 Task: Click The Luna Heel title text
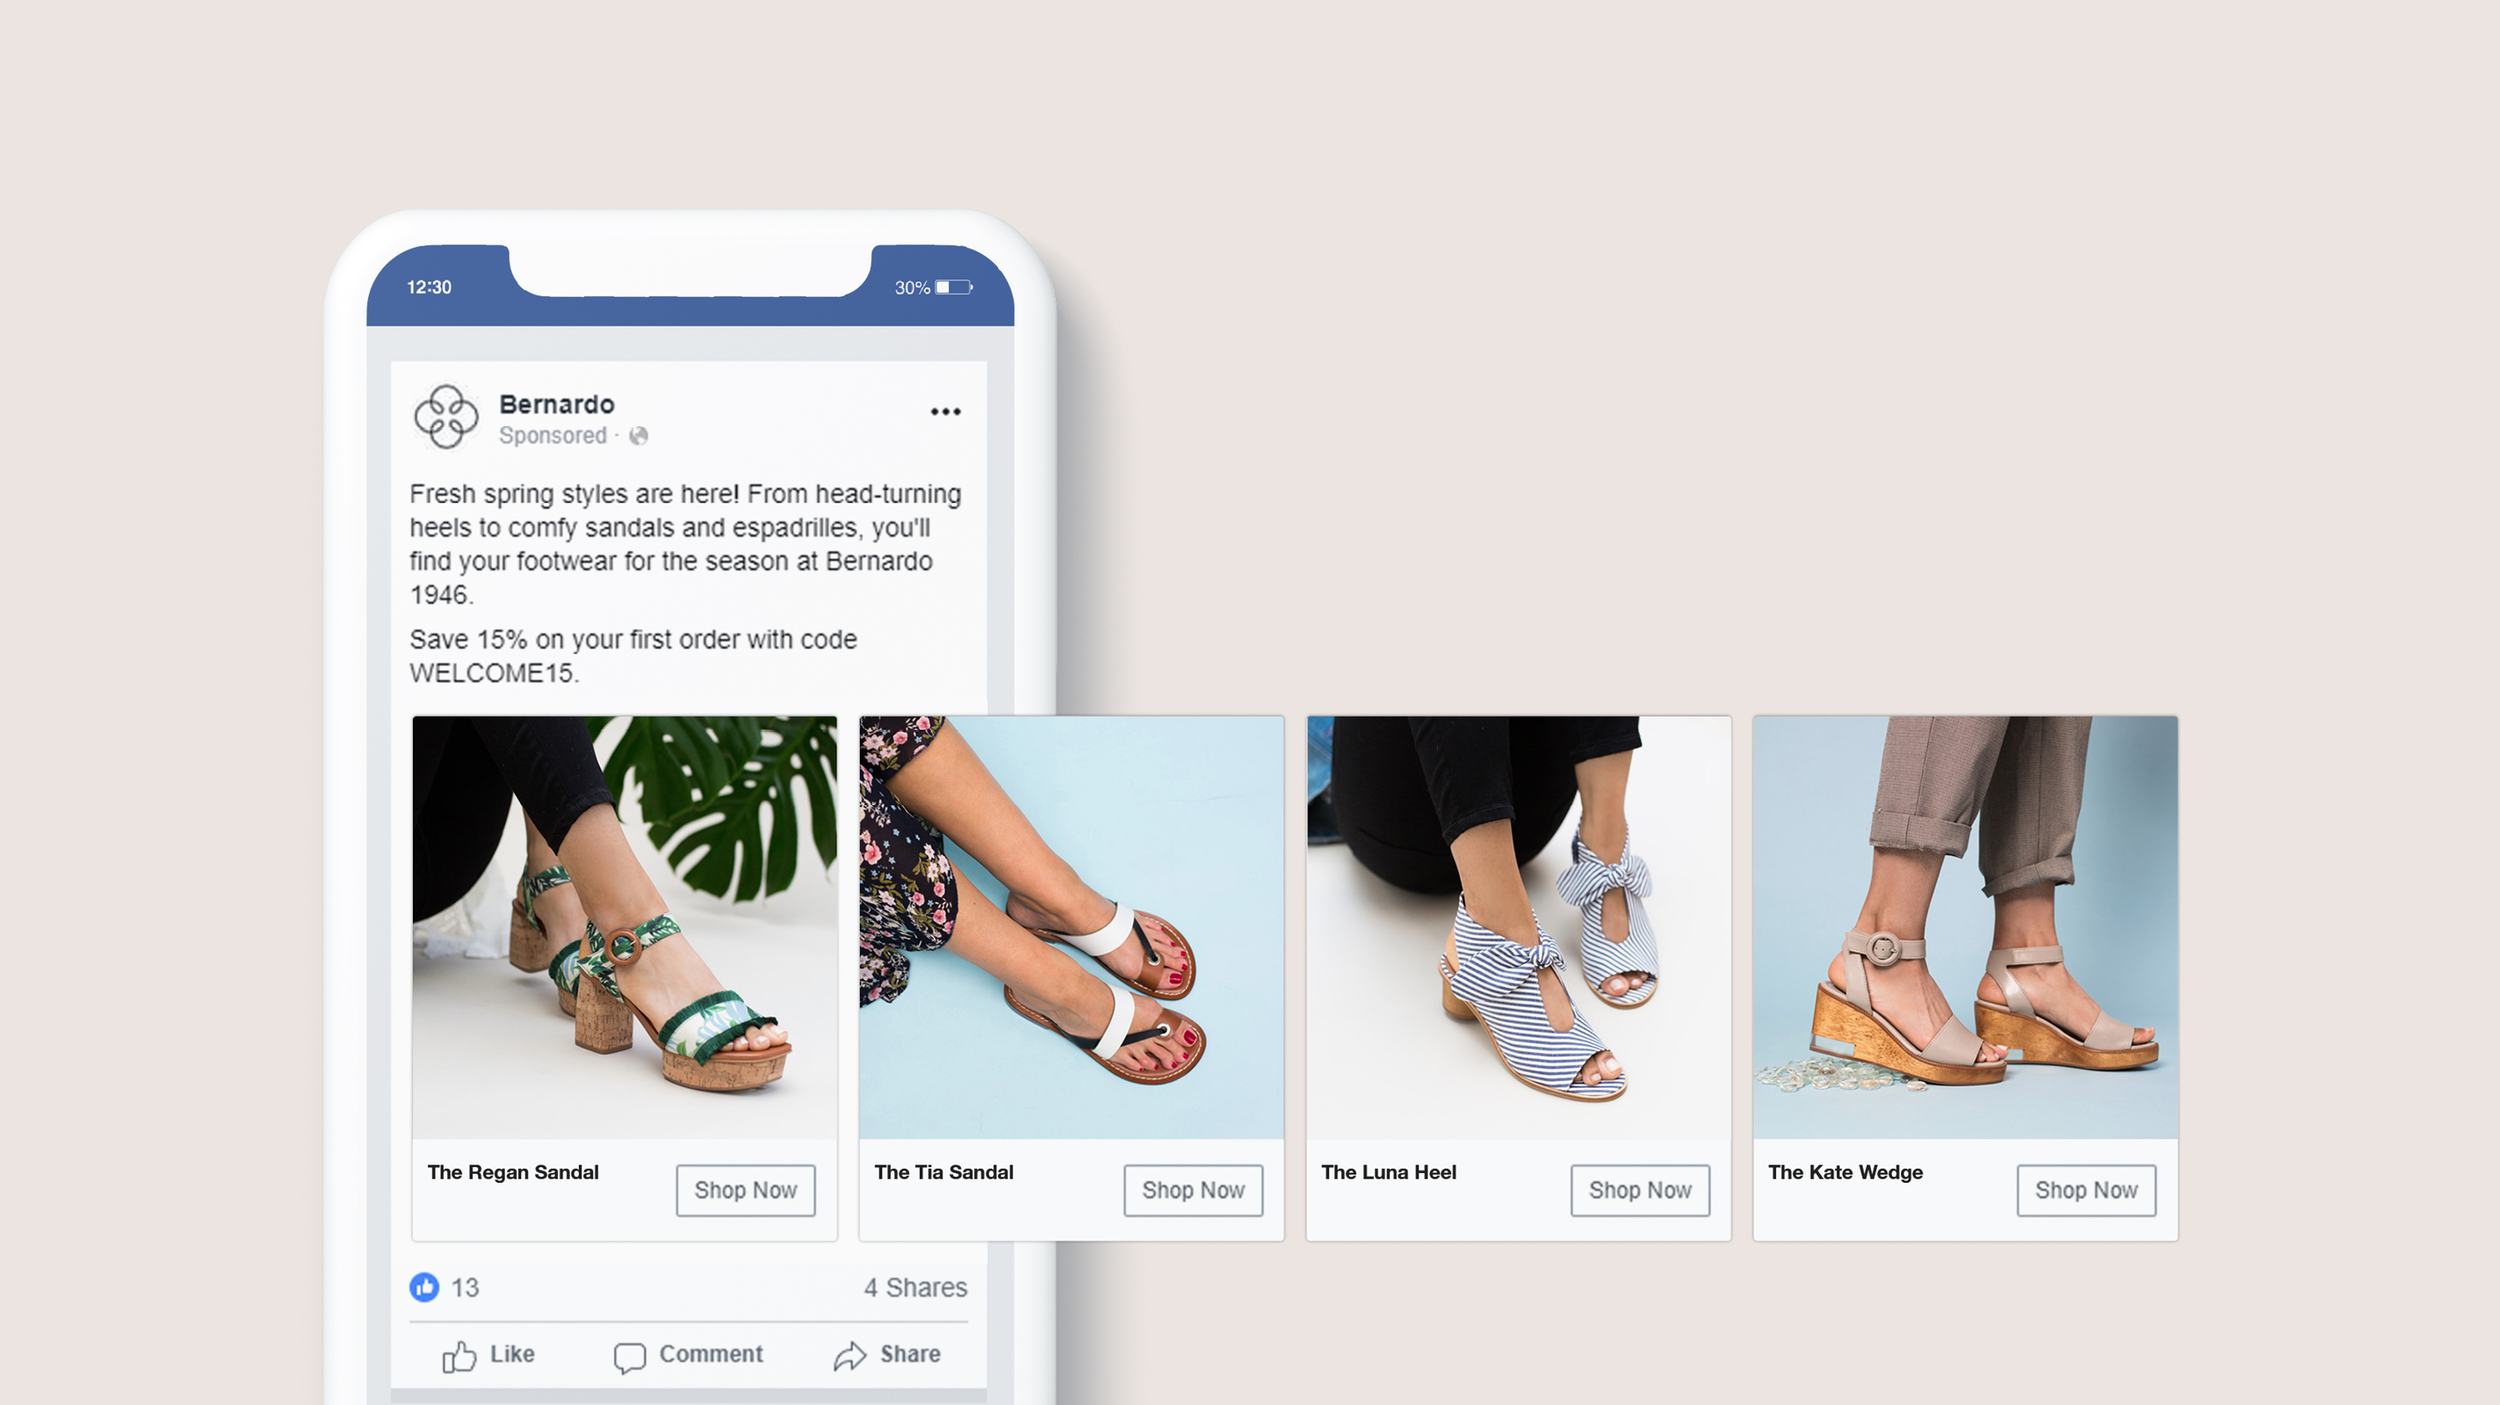click(1389, 1172)
